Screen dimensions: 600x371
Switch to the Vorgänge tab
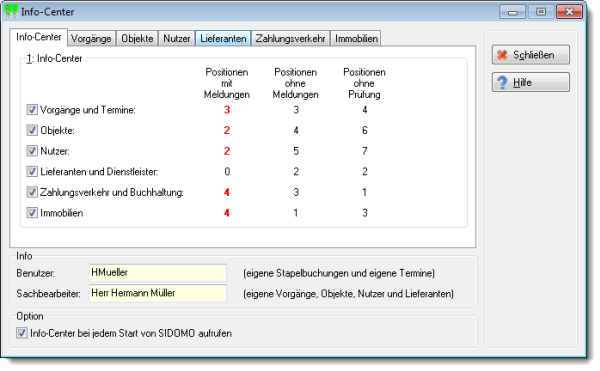91,39
